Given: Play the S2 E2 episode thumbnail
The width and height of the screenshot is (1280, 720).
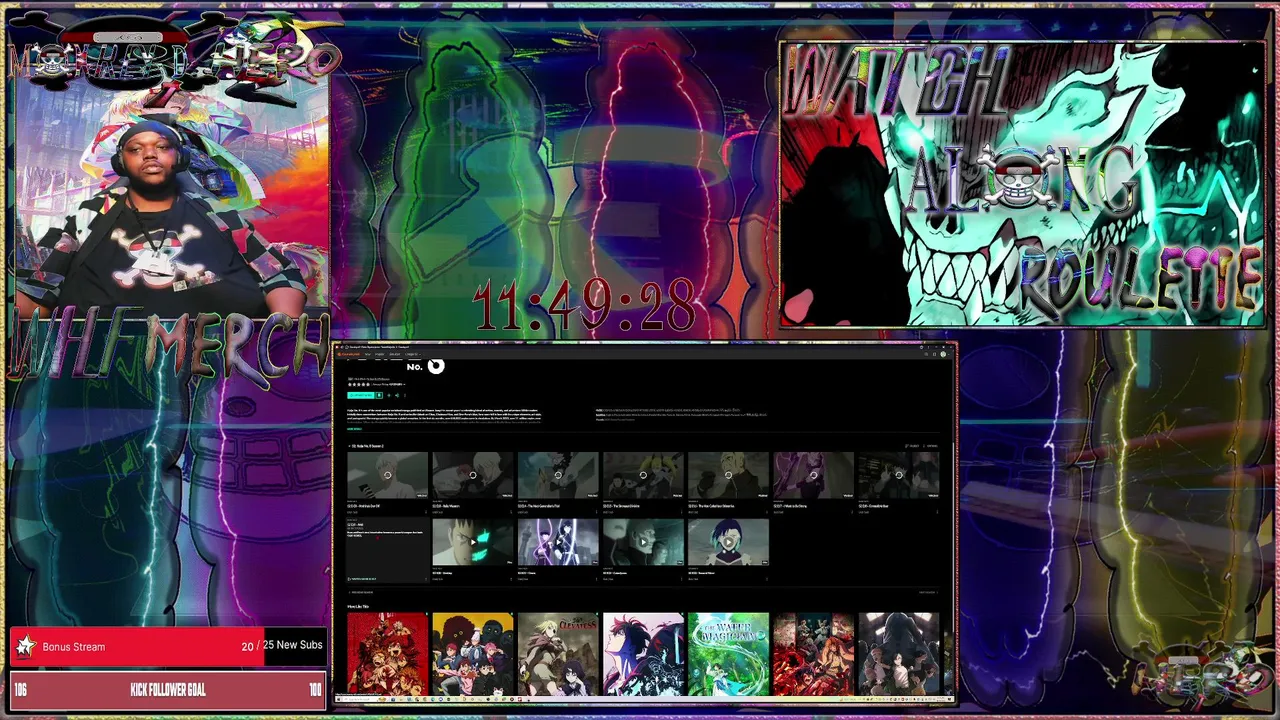Looking at the screenshot, I should (x=473, y=475).
